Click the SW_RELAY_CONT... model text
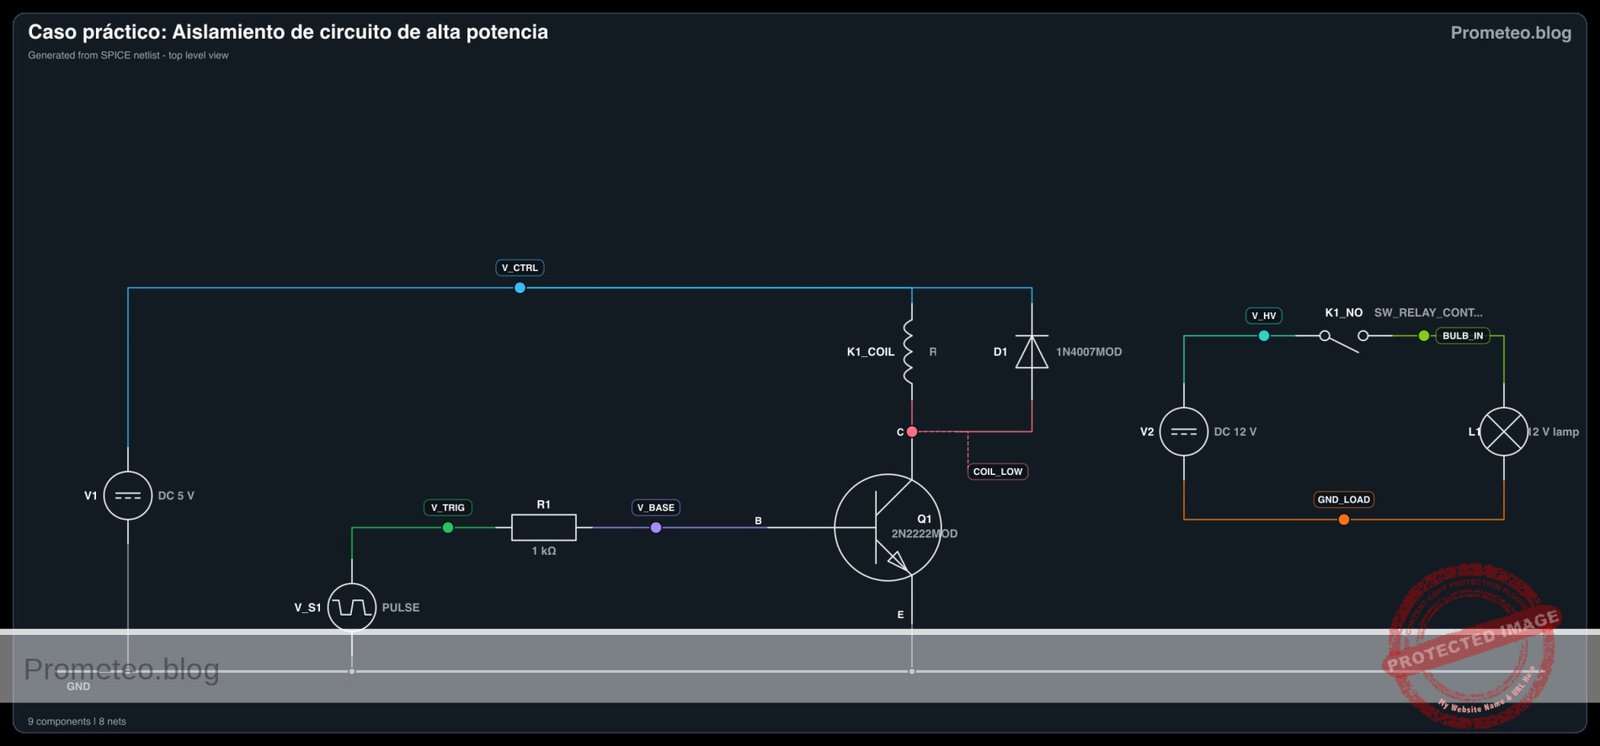1600x746 pixels. pyautogui.click(x=1428, y=313)
